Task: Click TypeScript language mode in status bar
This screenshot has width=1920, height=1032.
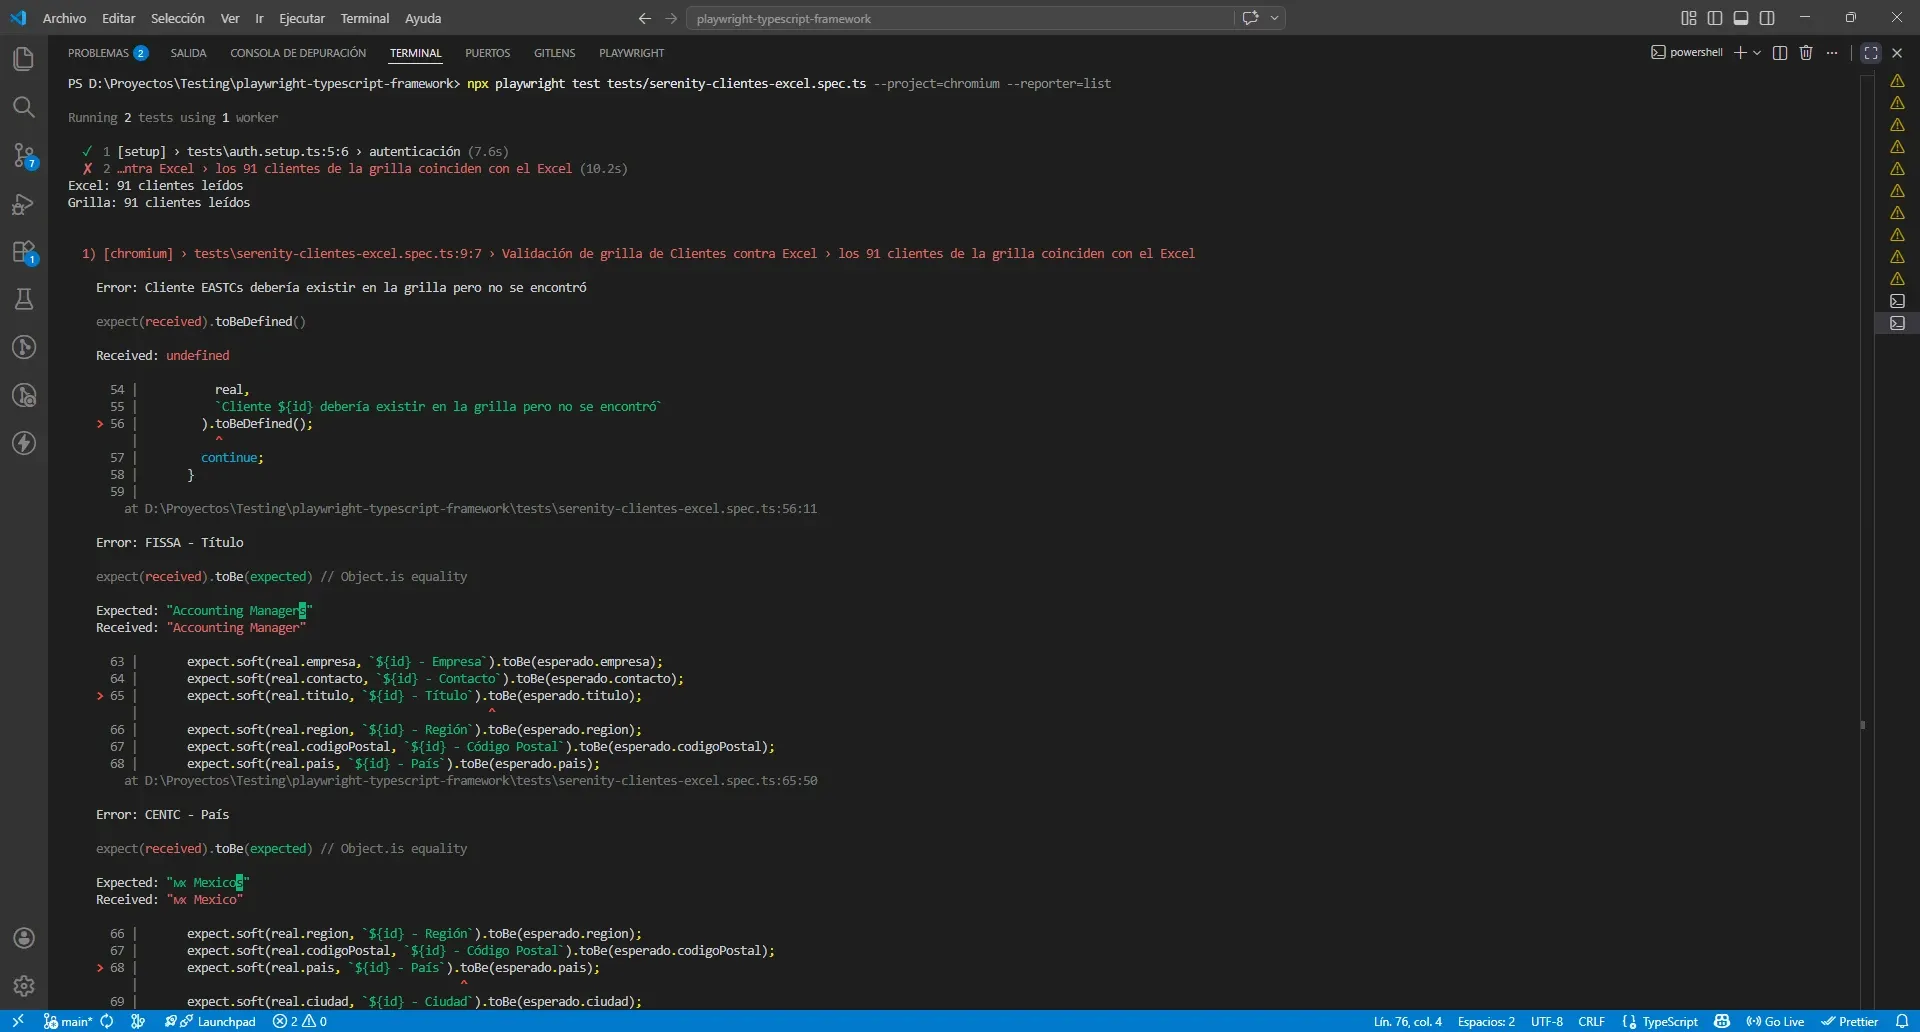Action: click(x=1669, y=1021)
